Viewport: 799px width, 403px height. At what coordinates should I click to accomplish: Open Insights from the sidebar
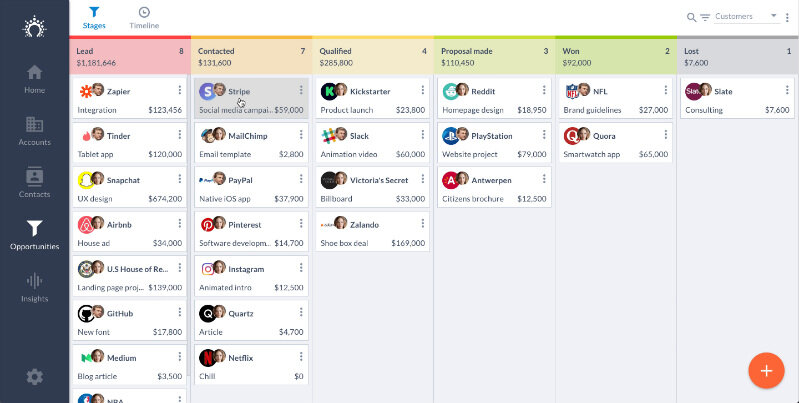pyautogui.click(x=34, y=287)
